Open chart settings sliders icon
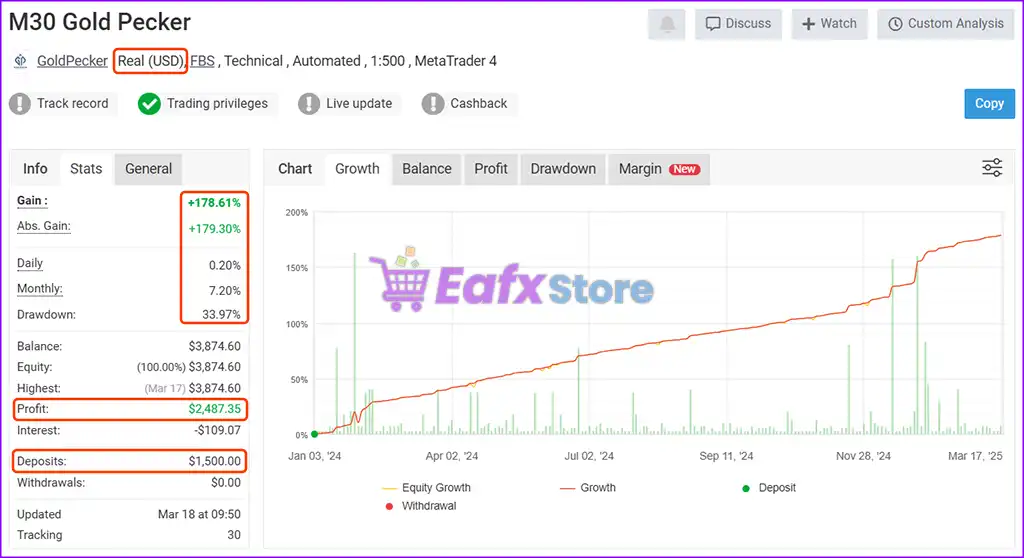Screen dimensions: 1024x558 coord(992,168)
